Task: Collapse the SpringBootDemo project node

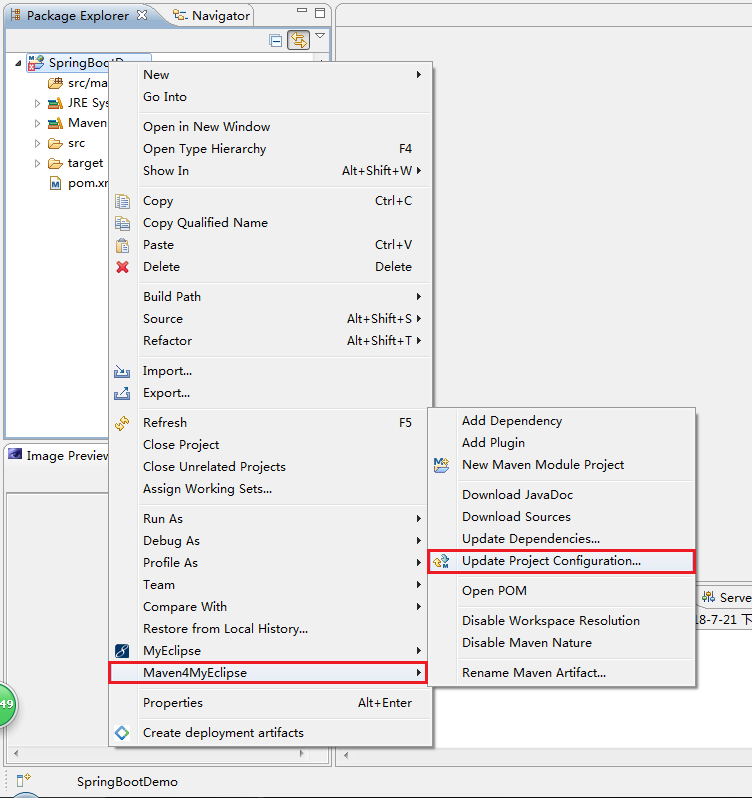Action: (x=20, y=63)
